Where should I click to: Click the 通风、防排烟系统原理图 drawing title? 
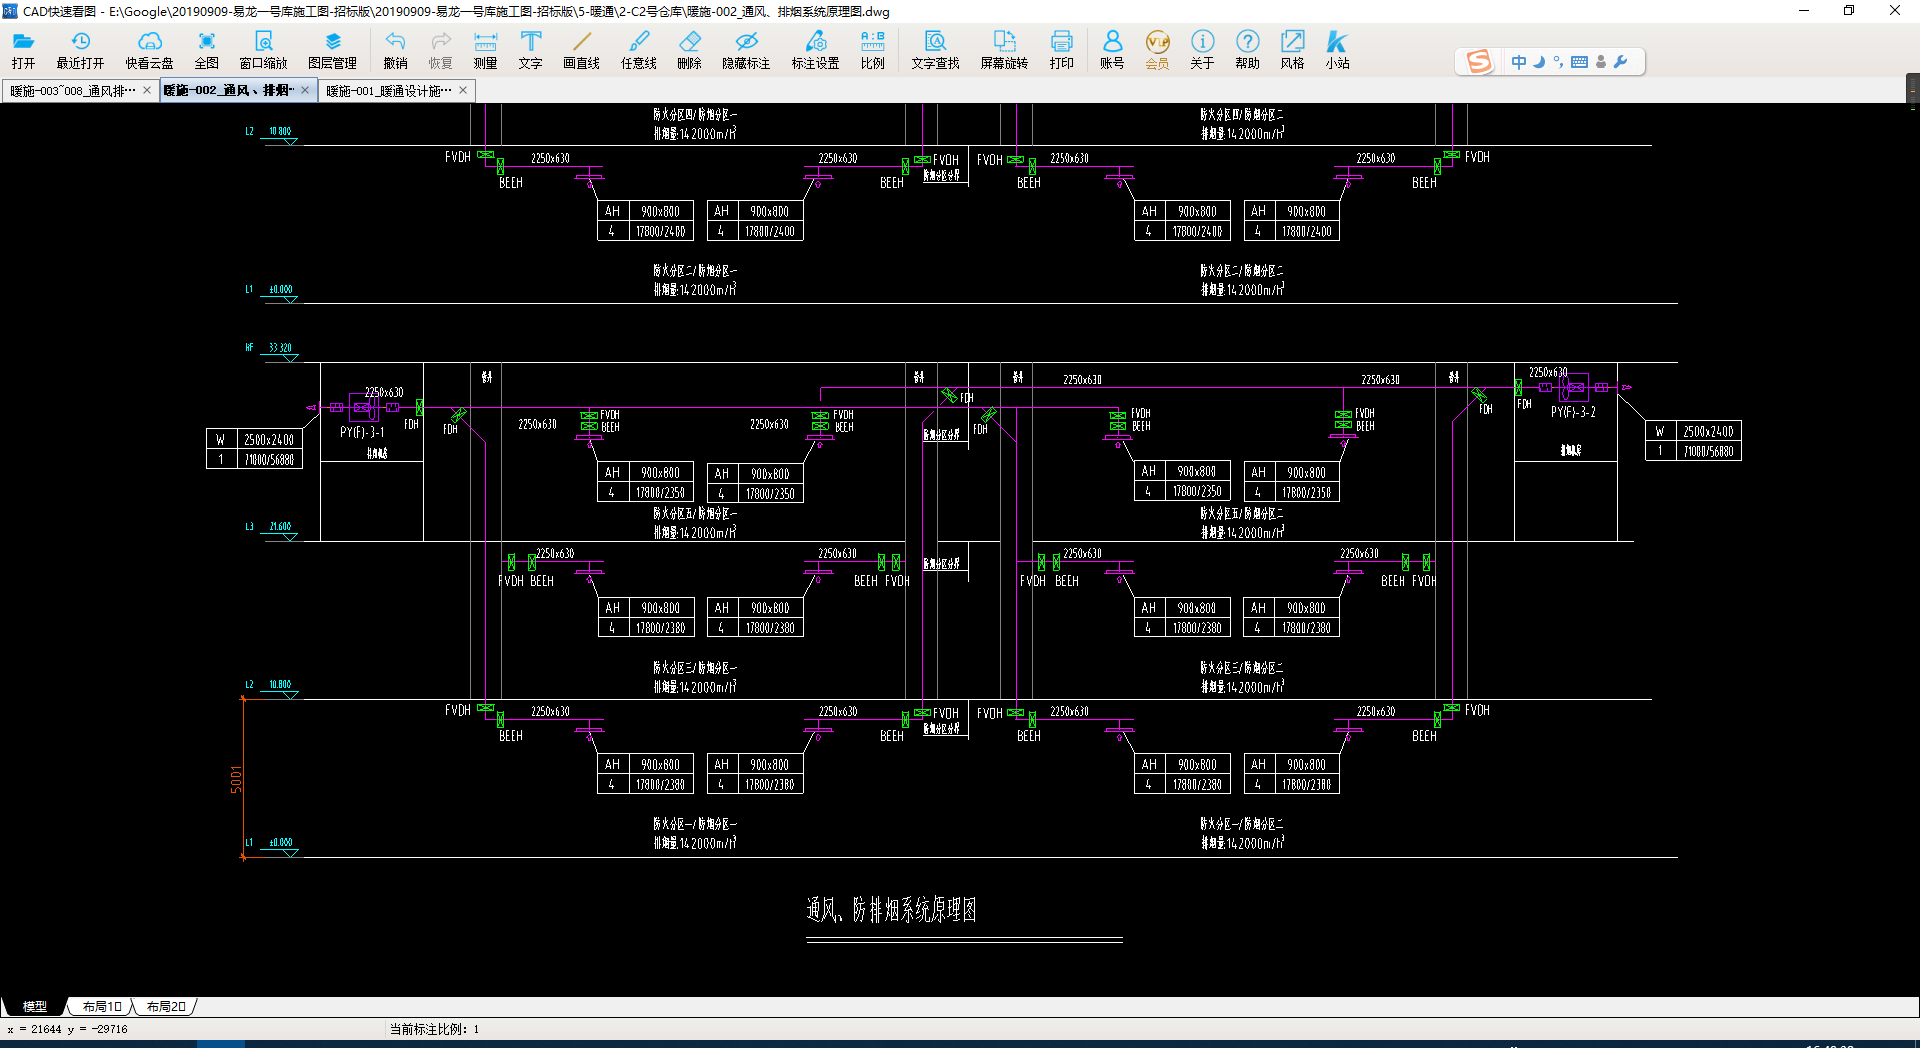[x=891, y=910]
